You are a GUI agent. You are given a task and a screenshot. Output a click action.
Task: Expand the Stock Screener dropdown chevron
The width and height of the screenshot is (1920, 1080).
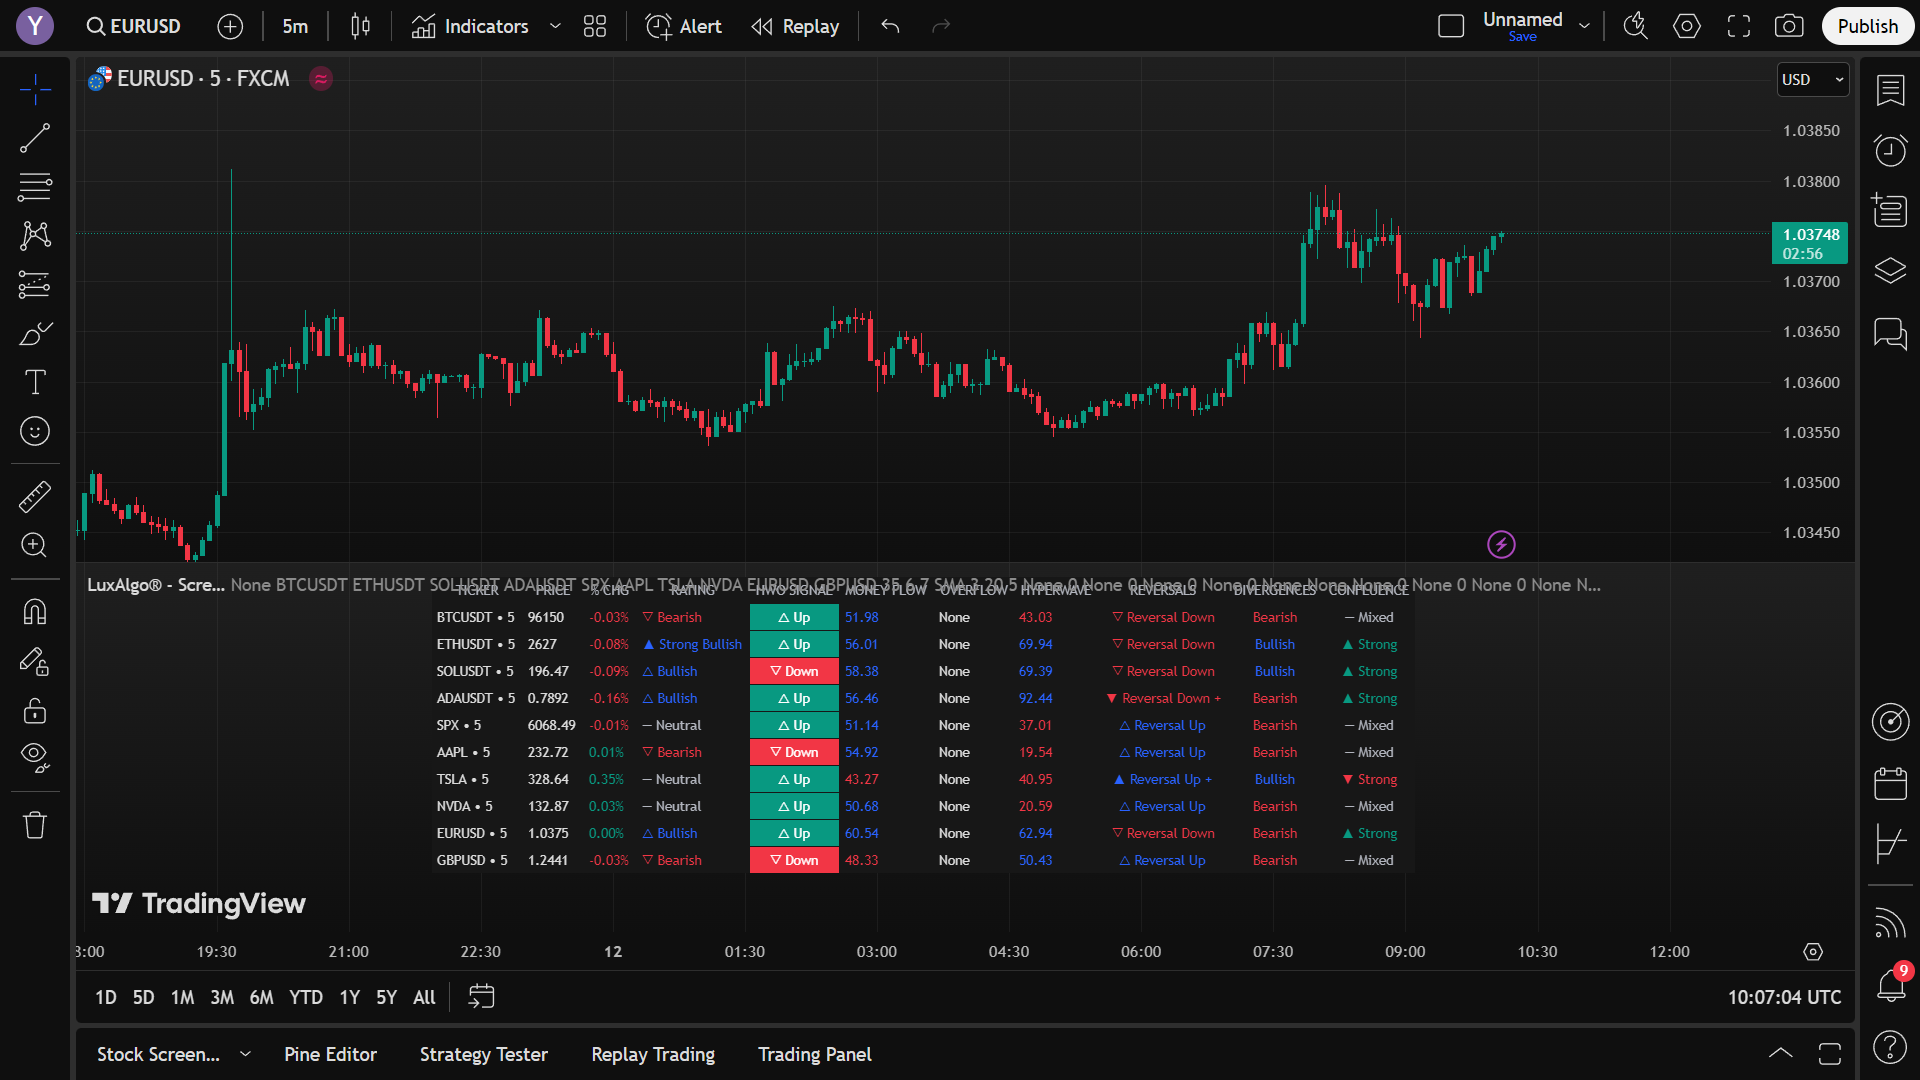[245, 1054]
